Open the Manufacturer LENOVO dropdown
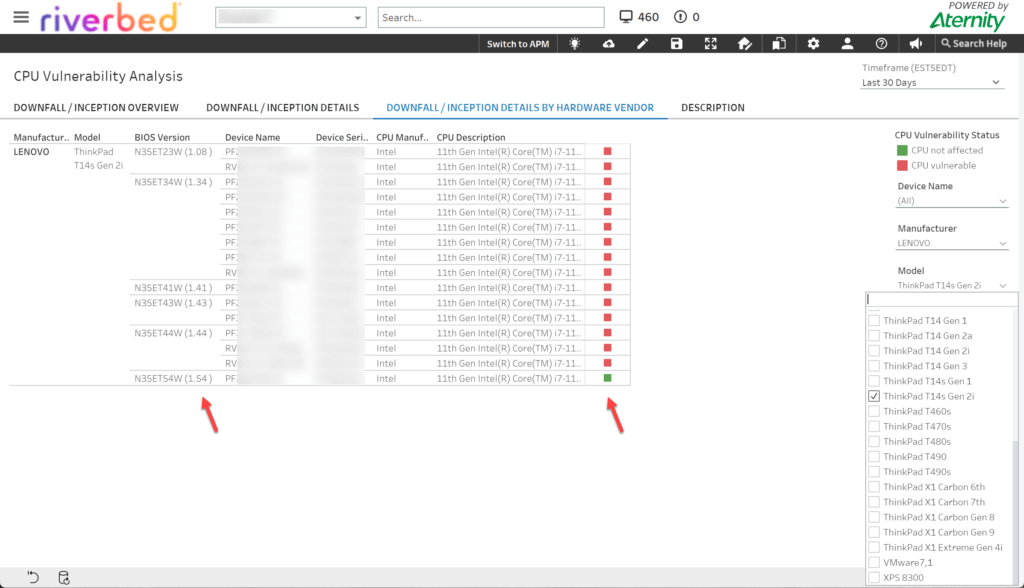This screenshot has height=588, width=1024. coord(952,243)
